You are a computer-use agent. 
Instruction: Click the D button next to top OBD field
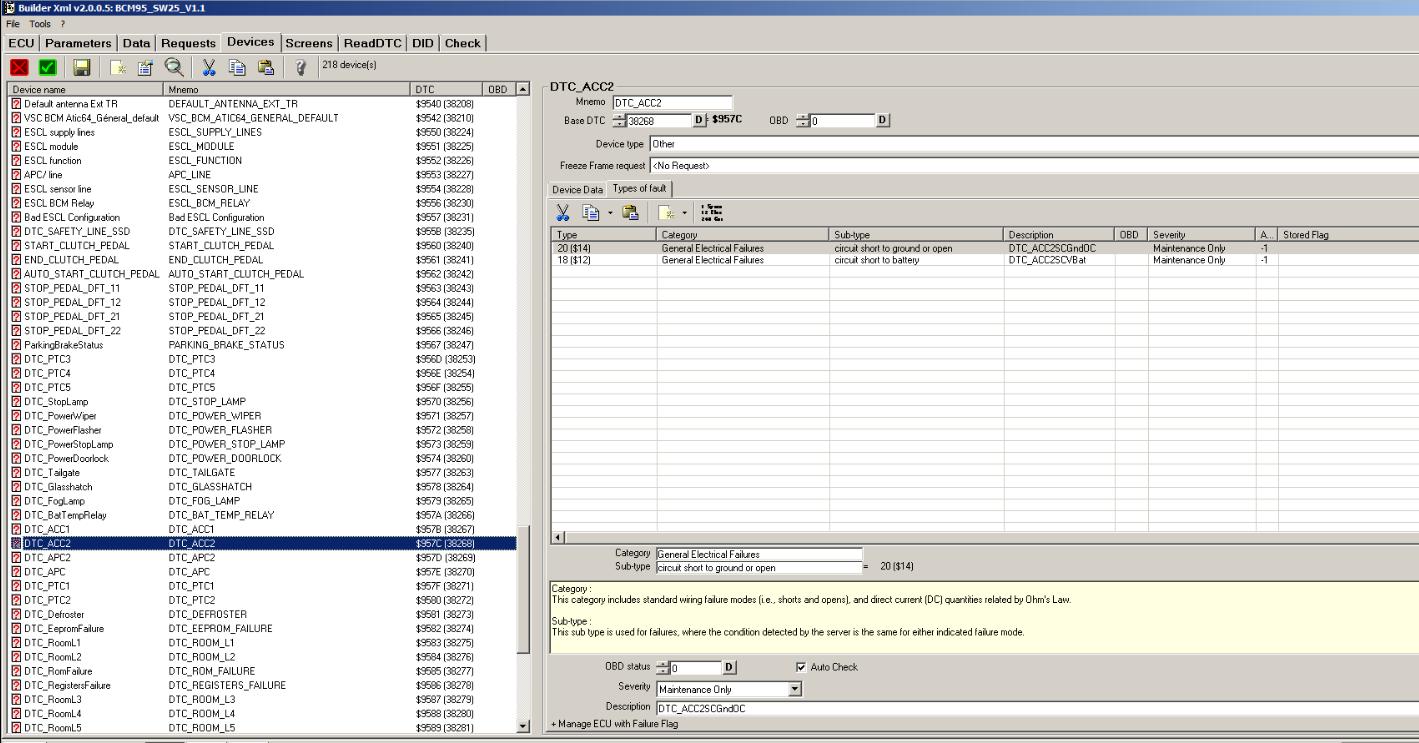(x=883, y=120)
